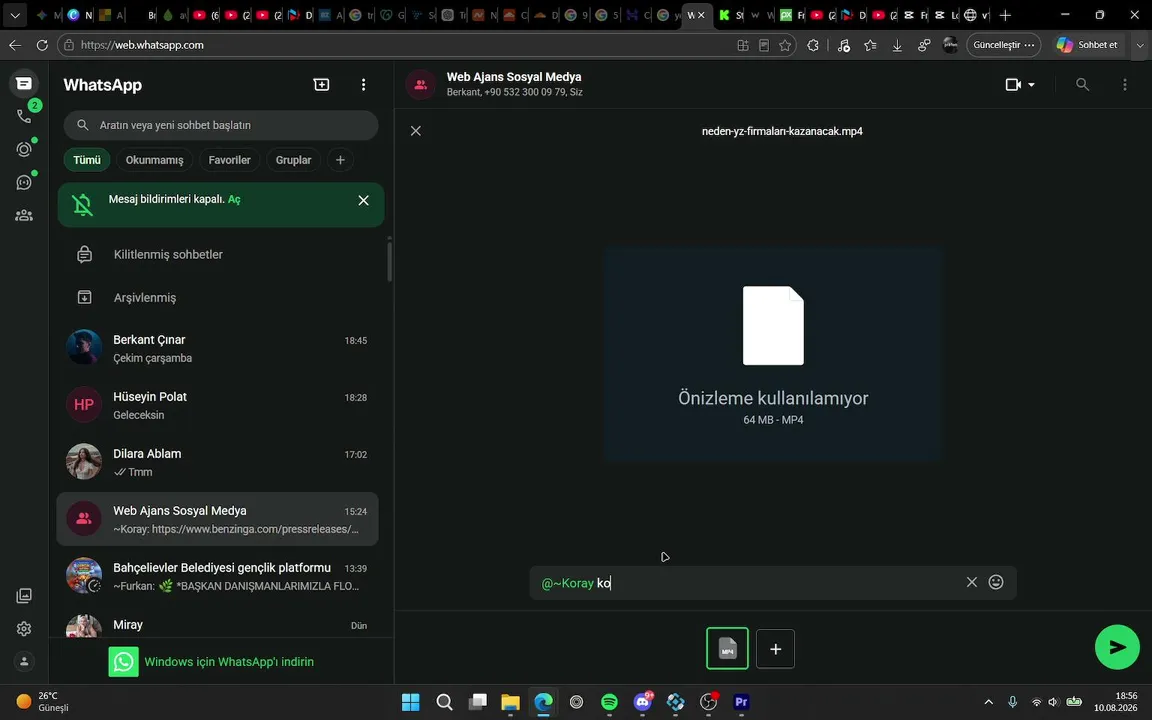Select the Okunmamış filter tab
The image size is (1152, 720).
[x=154, y=159]
